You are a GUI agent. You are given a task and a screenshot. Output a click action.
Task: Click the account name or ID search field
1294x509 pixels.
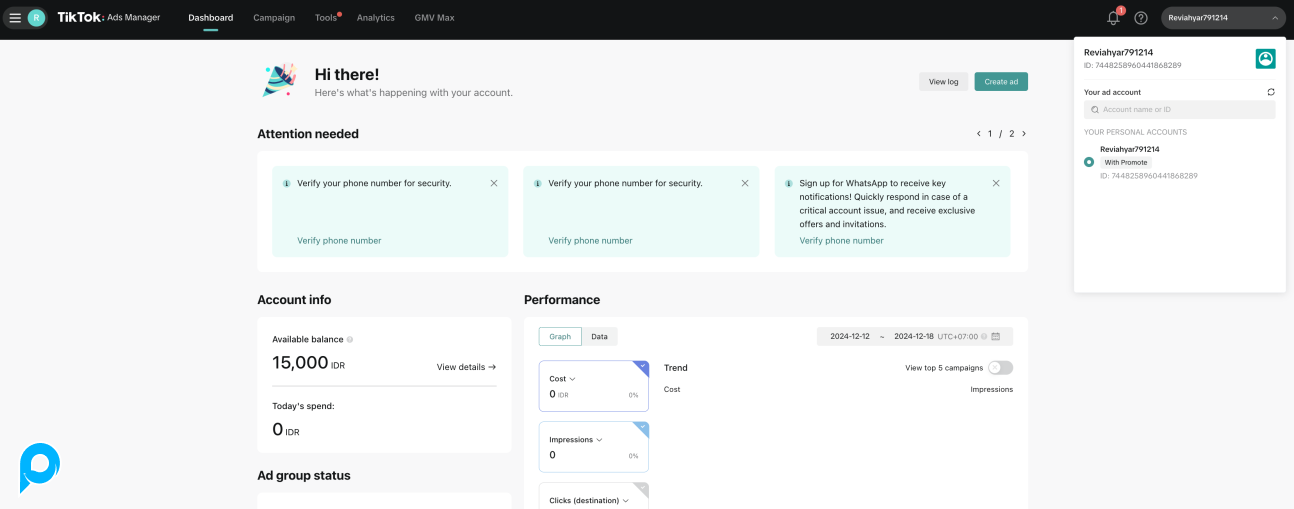click(x=1180, y=110)
